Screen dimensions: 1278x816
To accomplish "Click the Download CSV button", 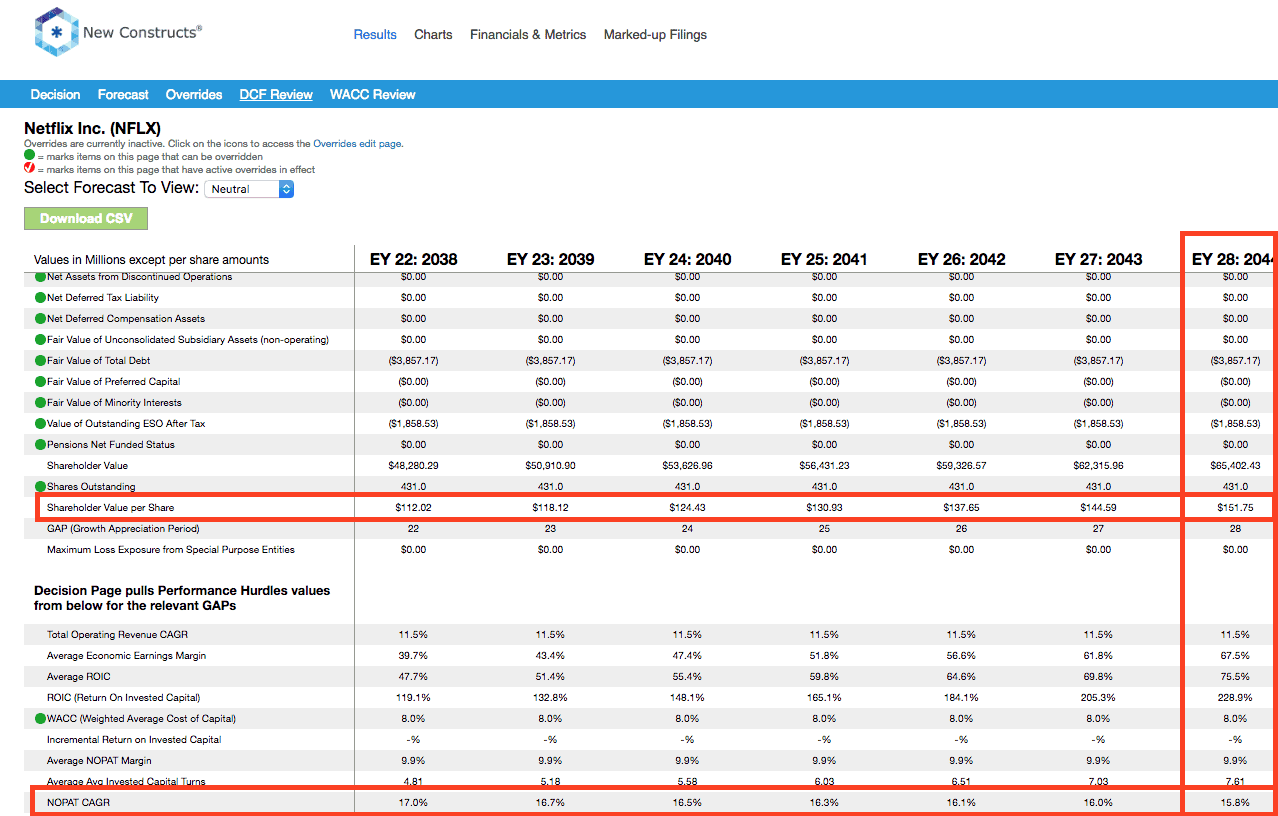I will pos(85,219).
